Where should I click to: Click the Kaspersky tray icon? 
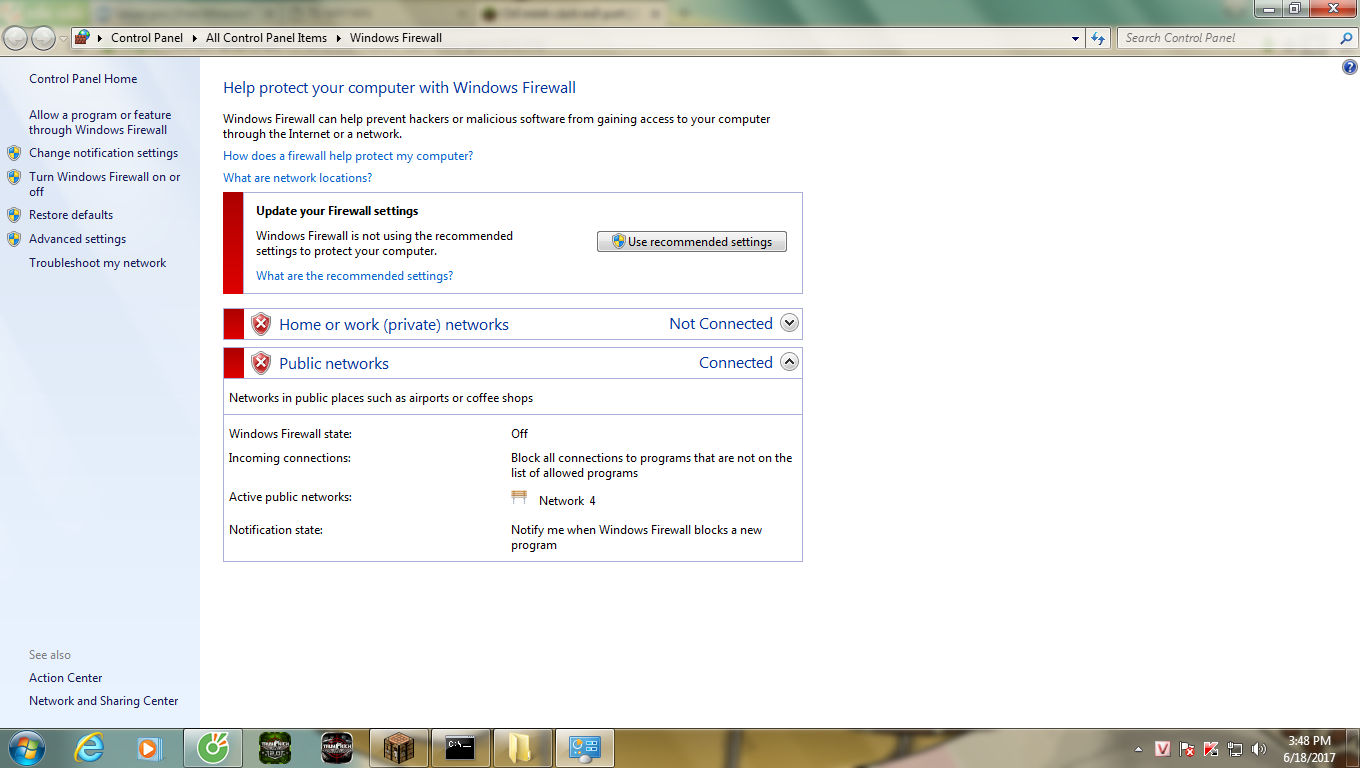pyautogui.click(x=1211, y=748)
